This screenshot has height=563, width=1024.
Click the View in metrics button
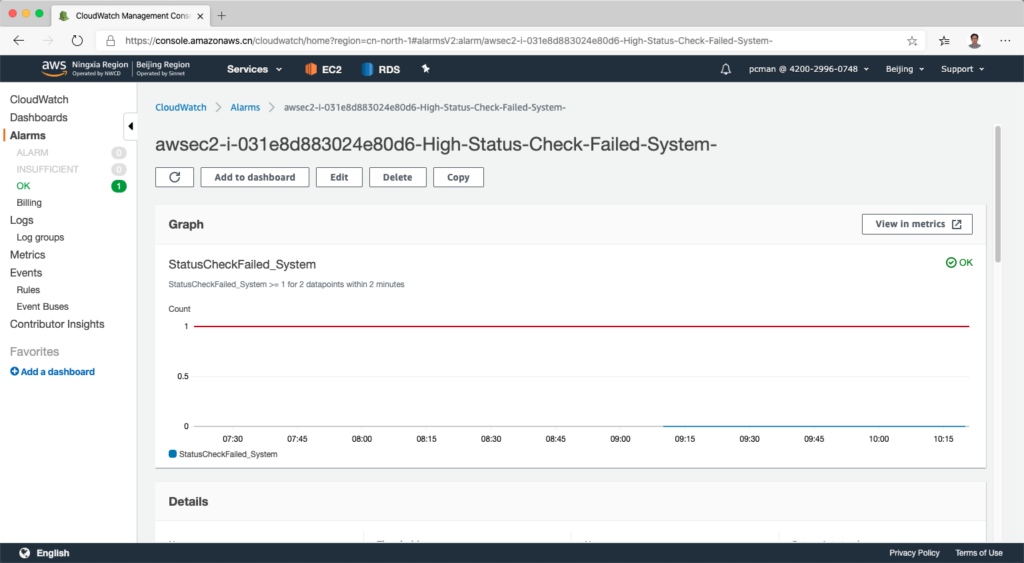tap(916, 224)
